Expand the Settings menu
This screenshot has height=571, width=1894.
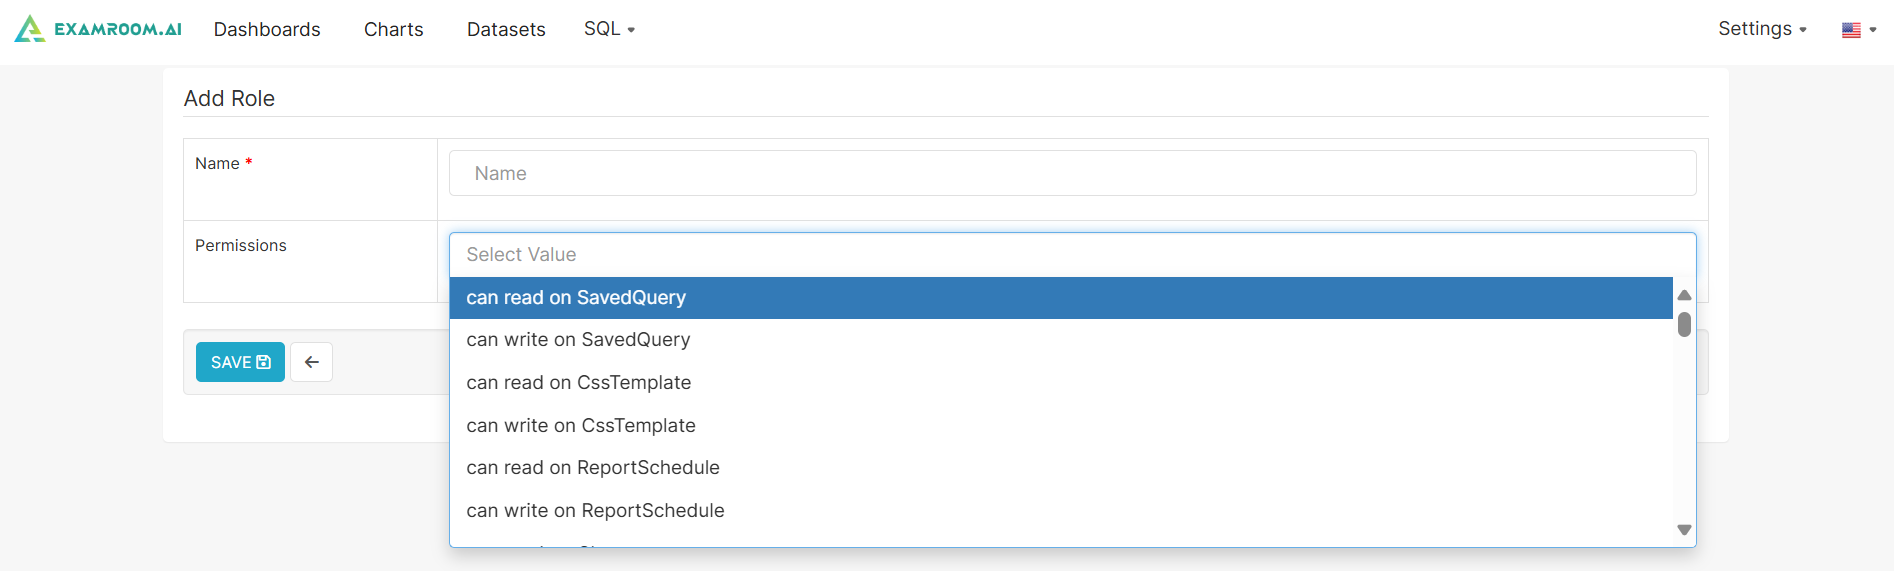pos(1761,29)
